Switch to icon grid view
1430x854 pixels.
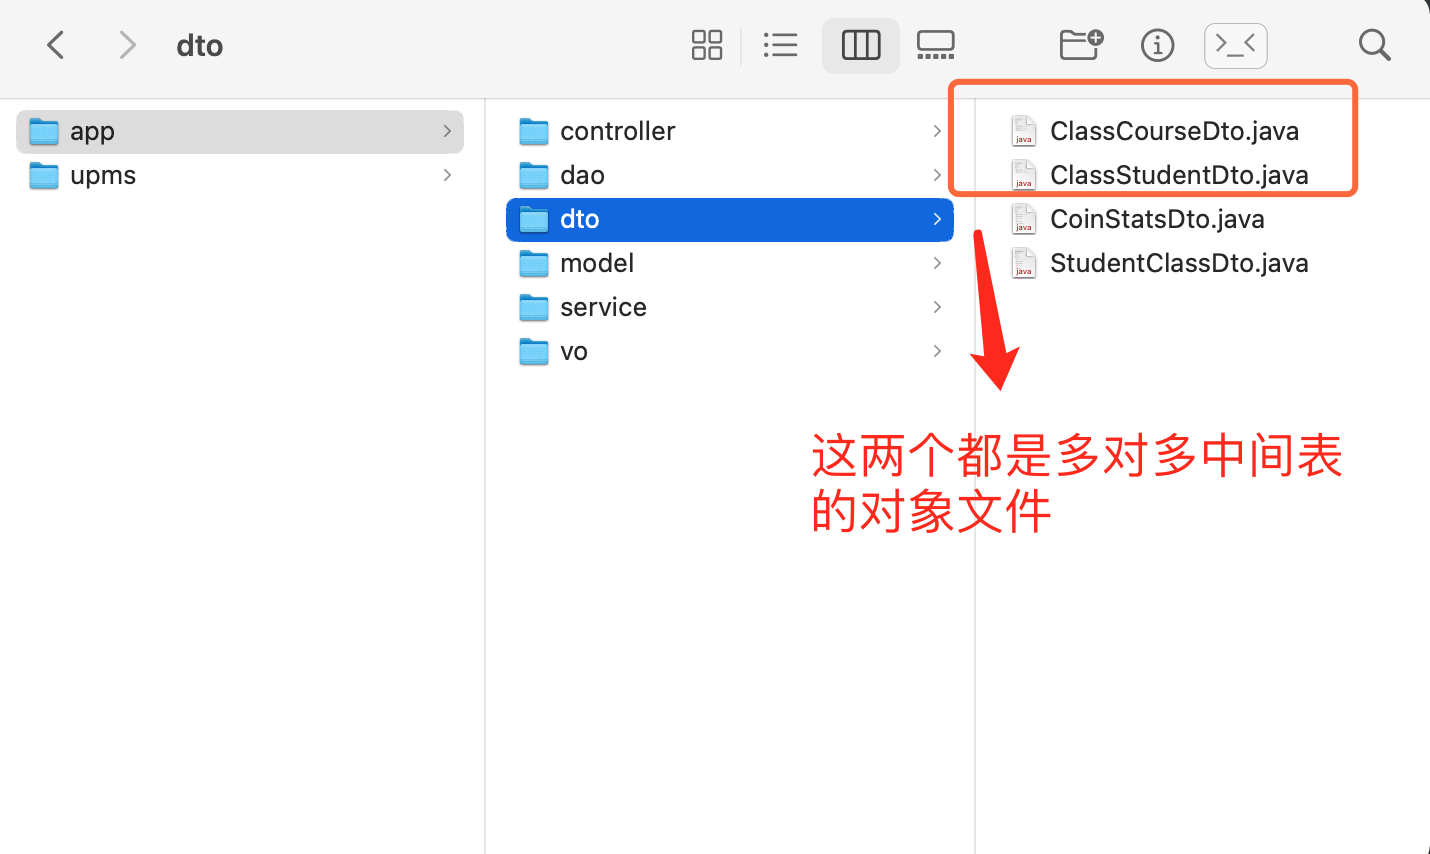(x=707, y=45)
